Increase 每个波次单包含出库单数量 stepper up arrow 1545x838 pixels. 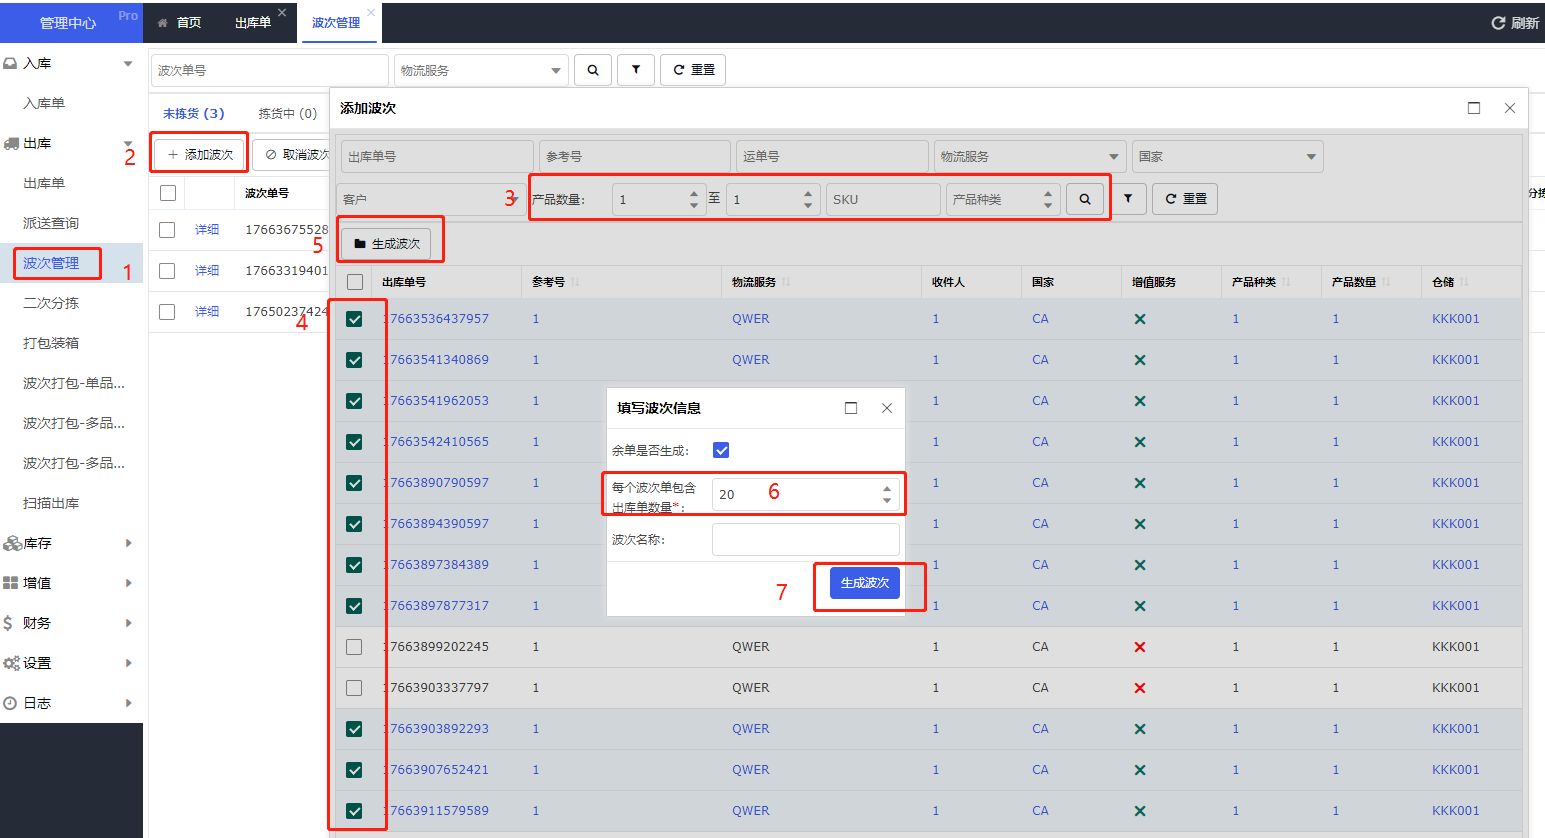point(887,489)
